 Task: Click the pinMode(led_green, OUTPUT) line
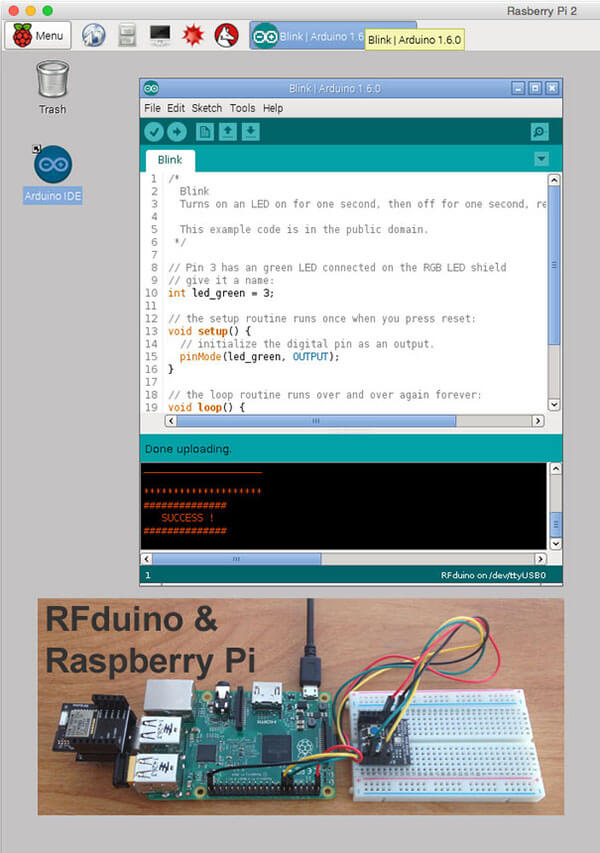259,356
